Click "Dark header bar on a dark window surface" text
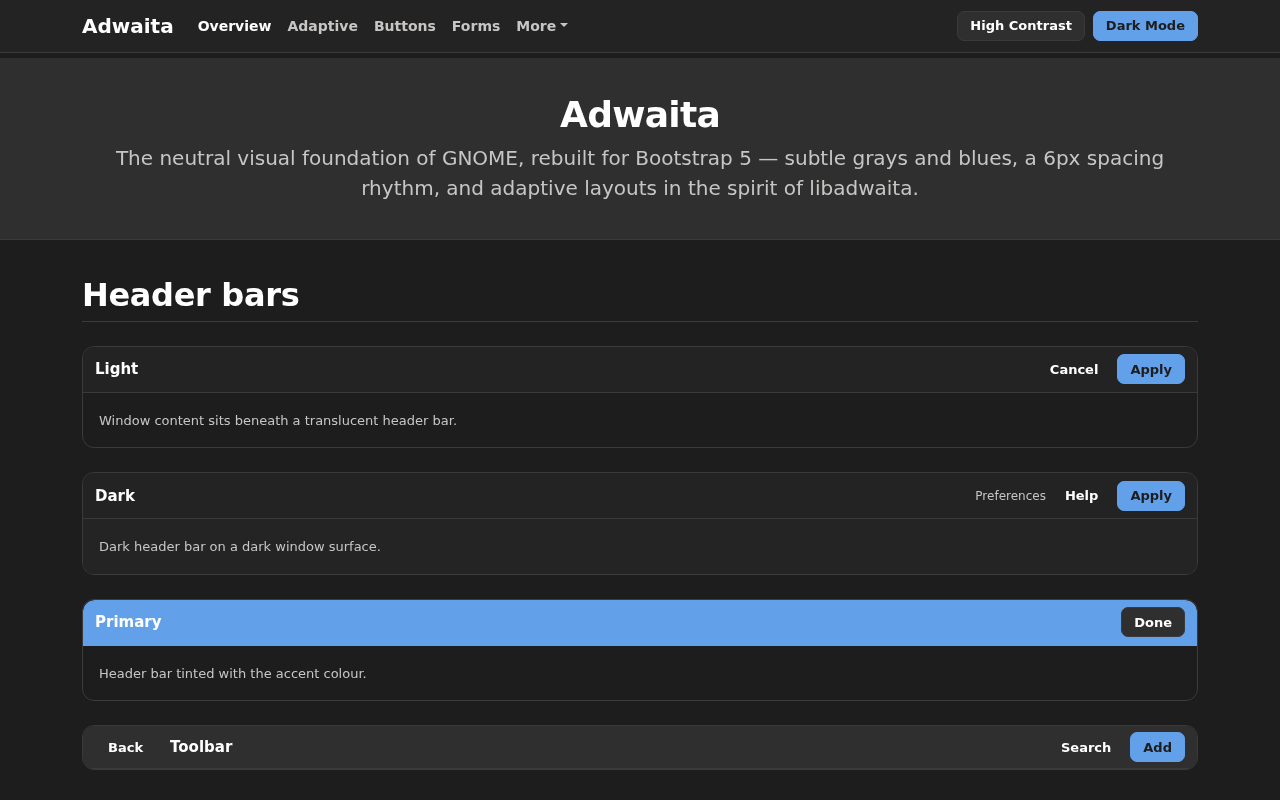Screen dimensions: 1280x800 (240, 546)
